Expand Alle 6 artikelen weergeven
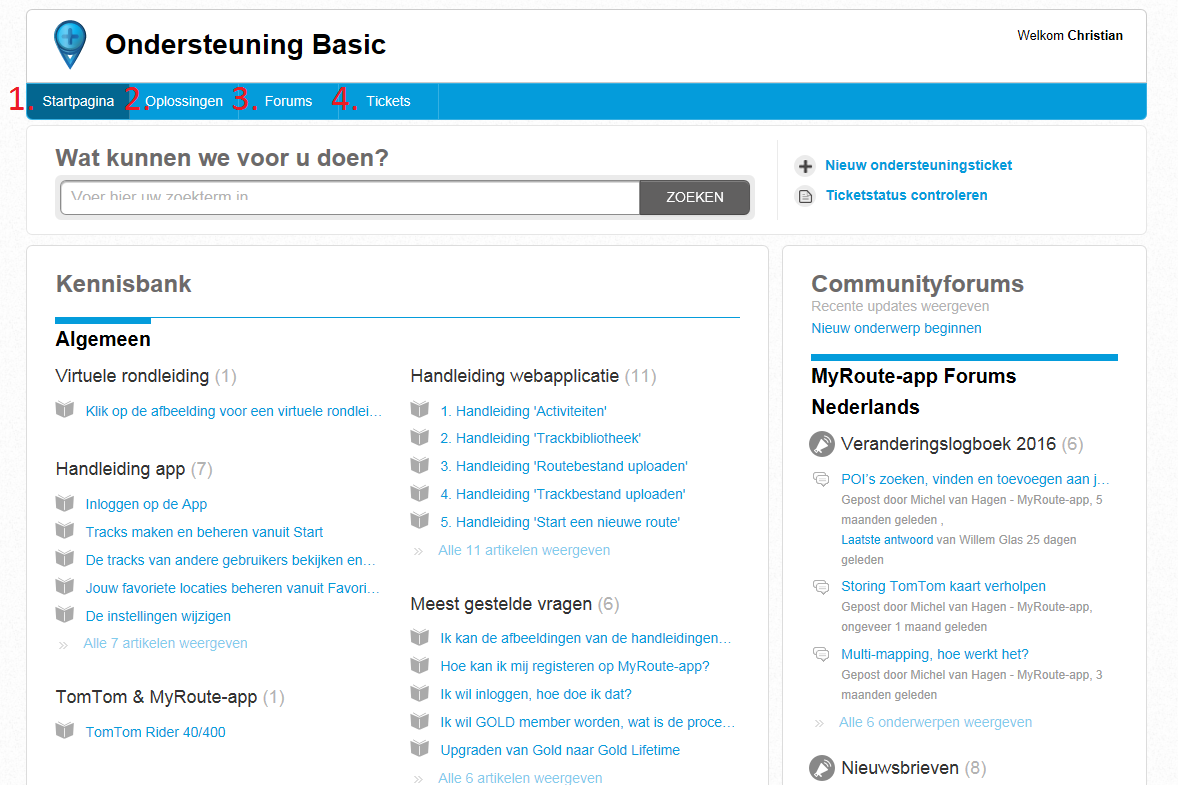Image resolution: width=1178 pixels, height=785 pixels. point(520,777)
